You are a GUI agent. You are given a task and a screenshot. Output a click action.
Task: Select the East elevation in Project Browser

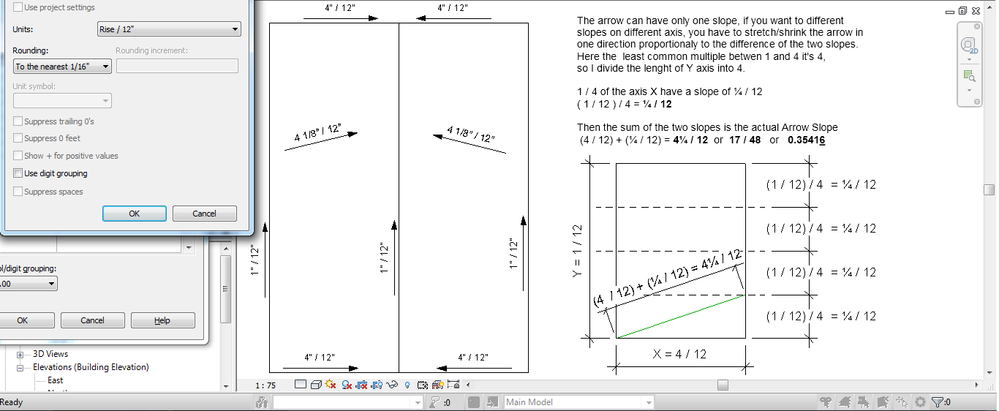click(x=55, y=380)
